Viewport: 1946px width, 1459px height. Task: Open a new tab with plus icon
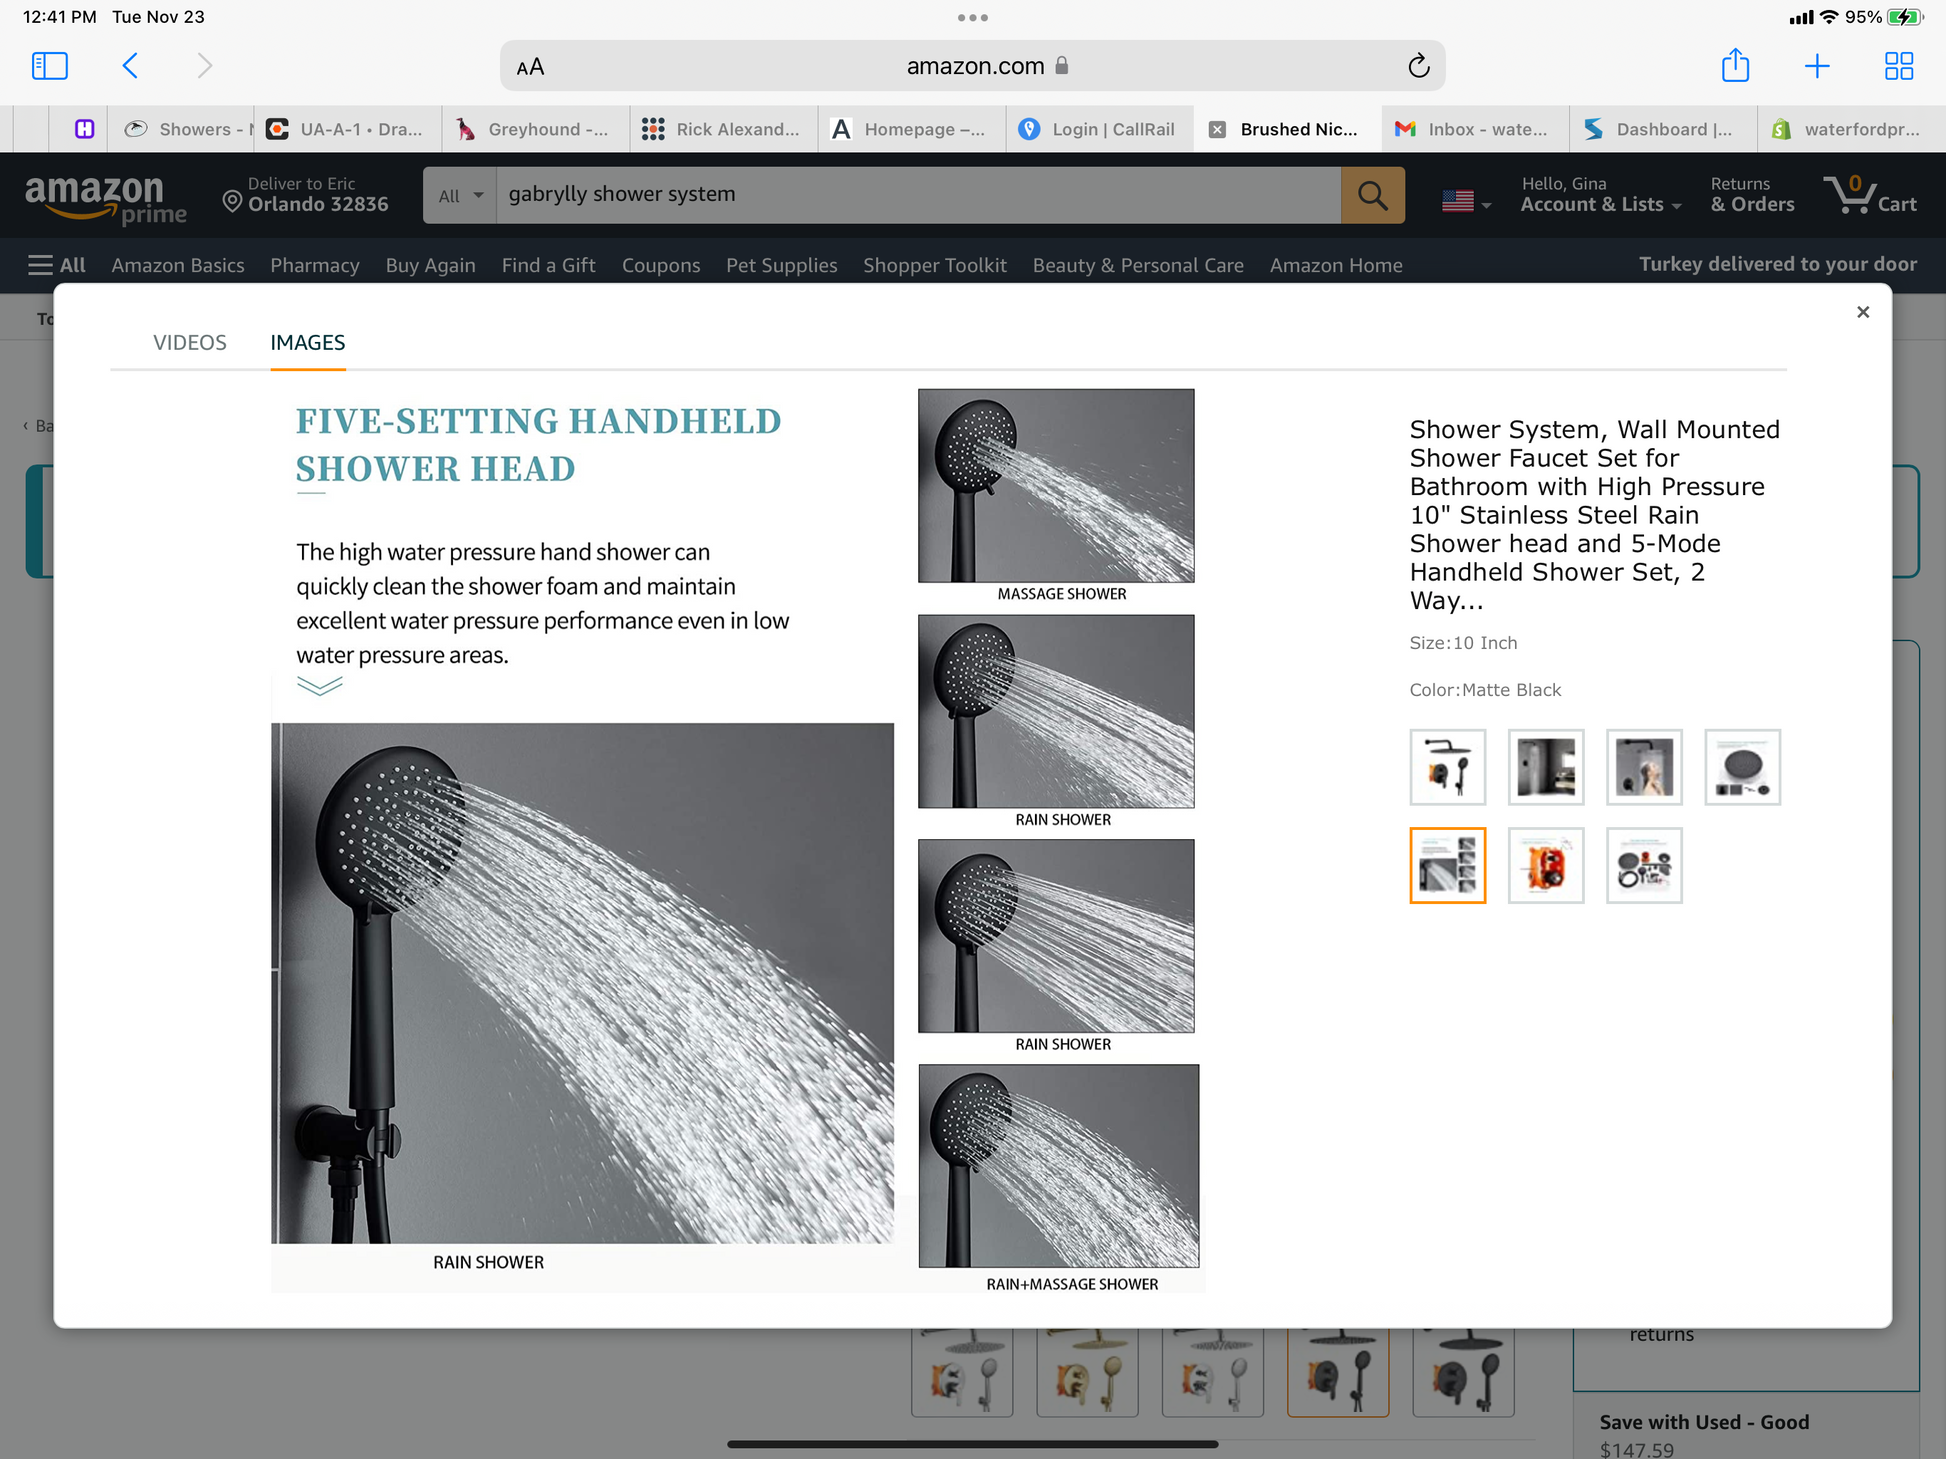[x=1817, y=66]
